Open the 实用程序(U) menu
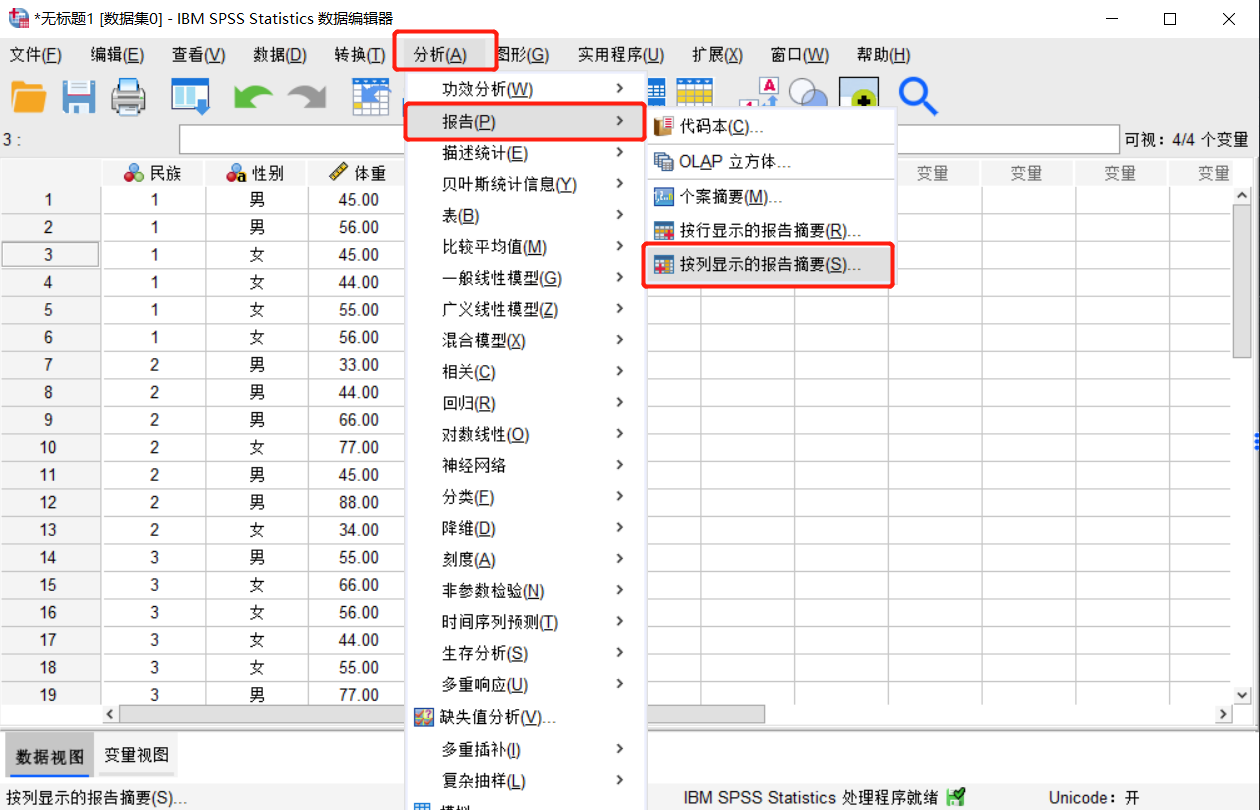The width and height of the screenshot is (1260, 810). (621, 55)
